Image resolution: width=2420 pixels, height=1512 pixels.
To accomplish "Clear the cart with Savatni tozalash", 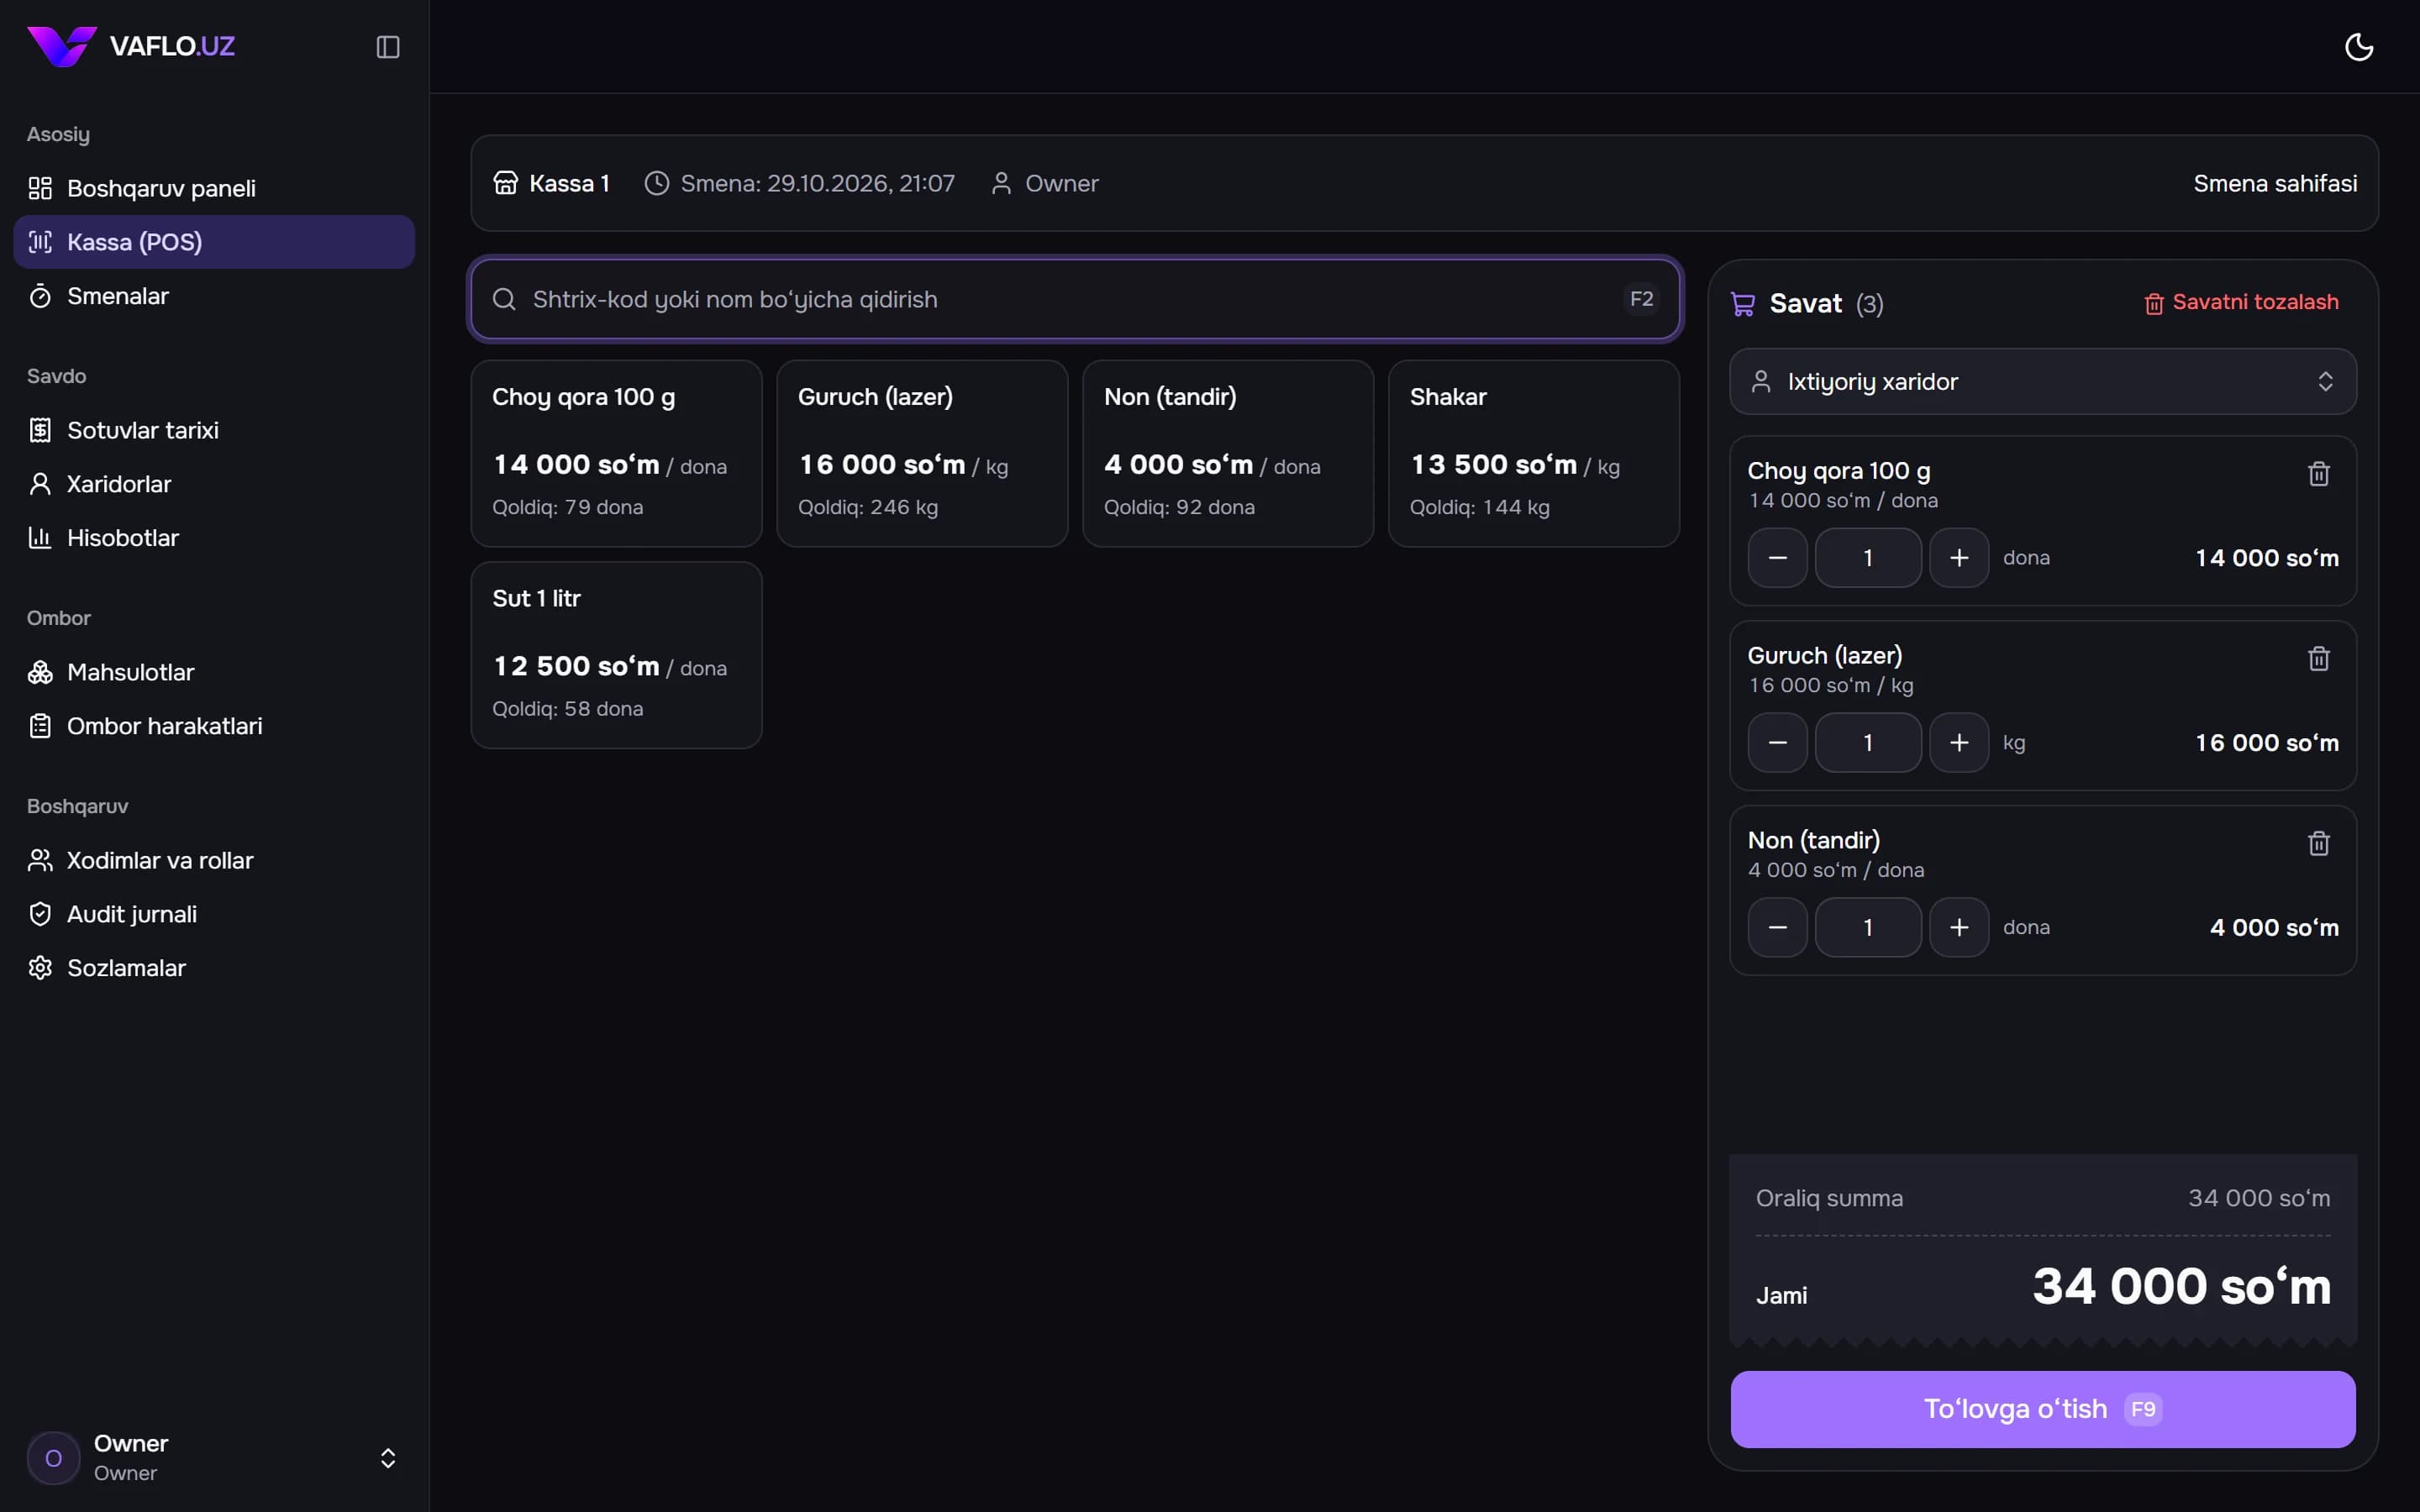I will pos(2241,302).
